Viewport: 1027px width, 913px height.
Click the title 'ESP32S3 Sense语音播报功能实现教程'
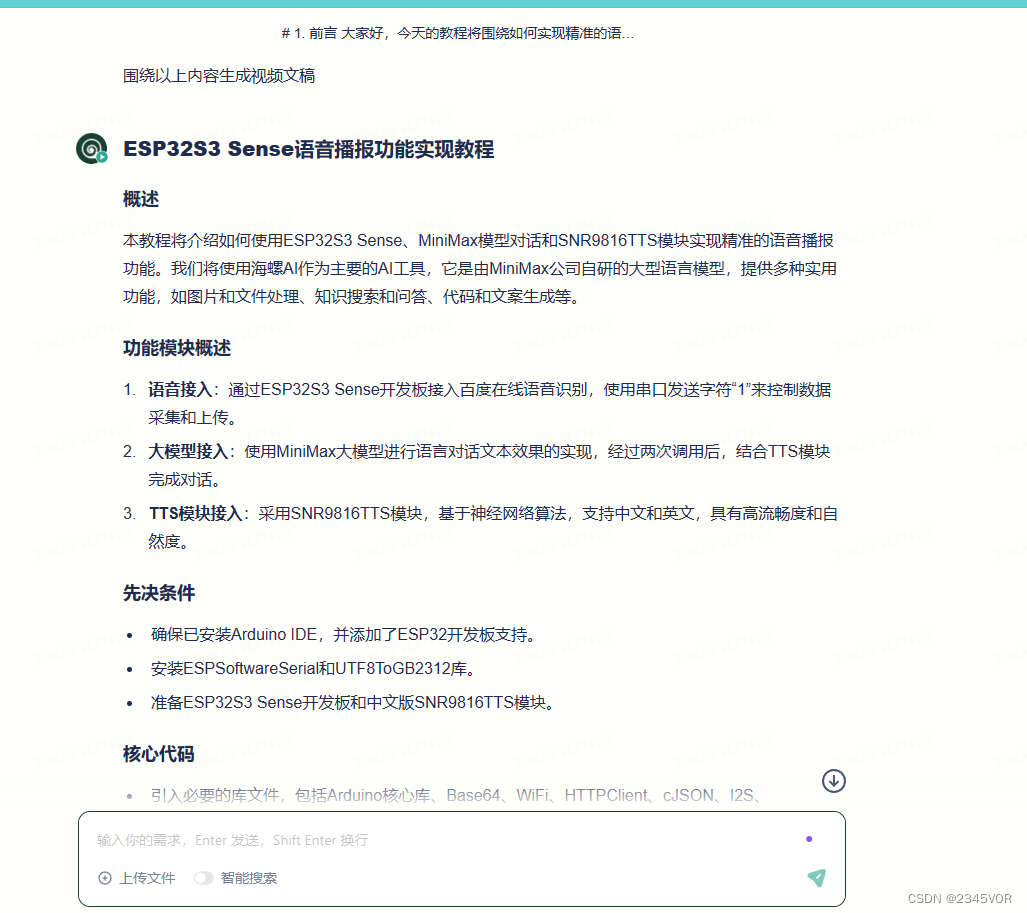[x=308, y=149]
